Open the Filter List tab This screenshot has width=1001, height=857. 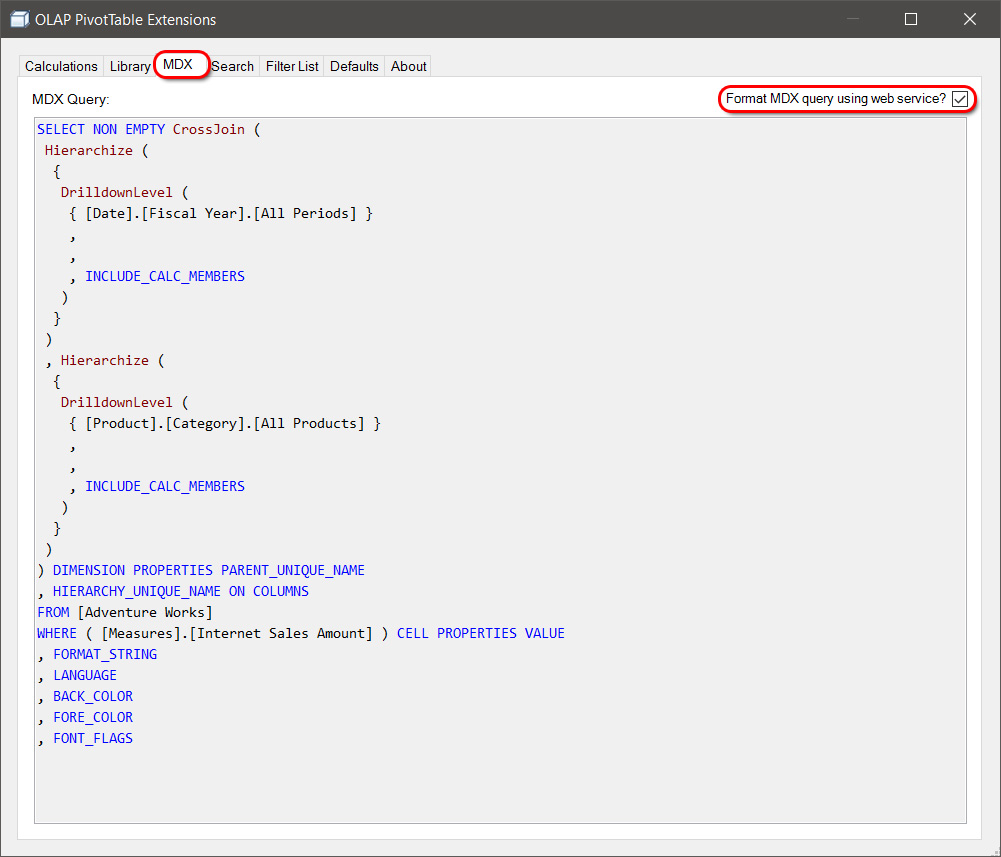[292, 66]
